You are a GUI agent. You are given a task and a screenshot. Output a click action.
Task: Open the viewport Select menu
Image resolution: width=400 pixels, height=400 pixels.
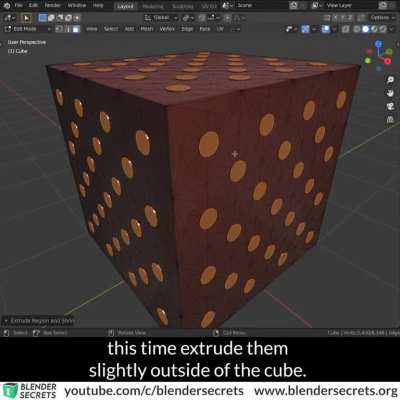coord(111,29)
